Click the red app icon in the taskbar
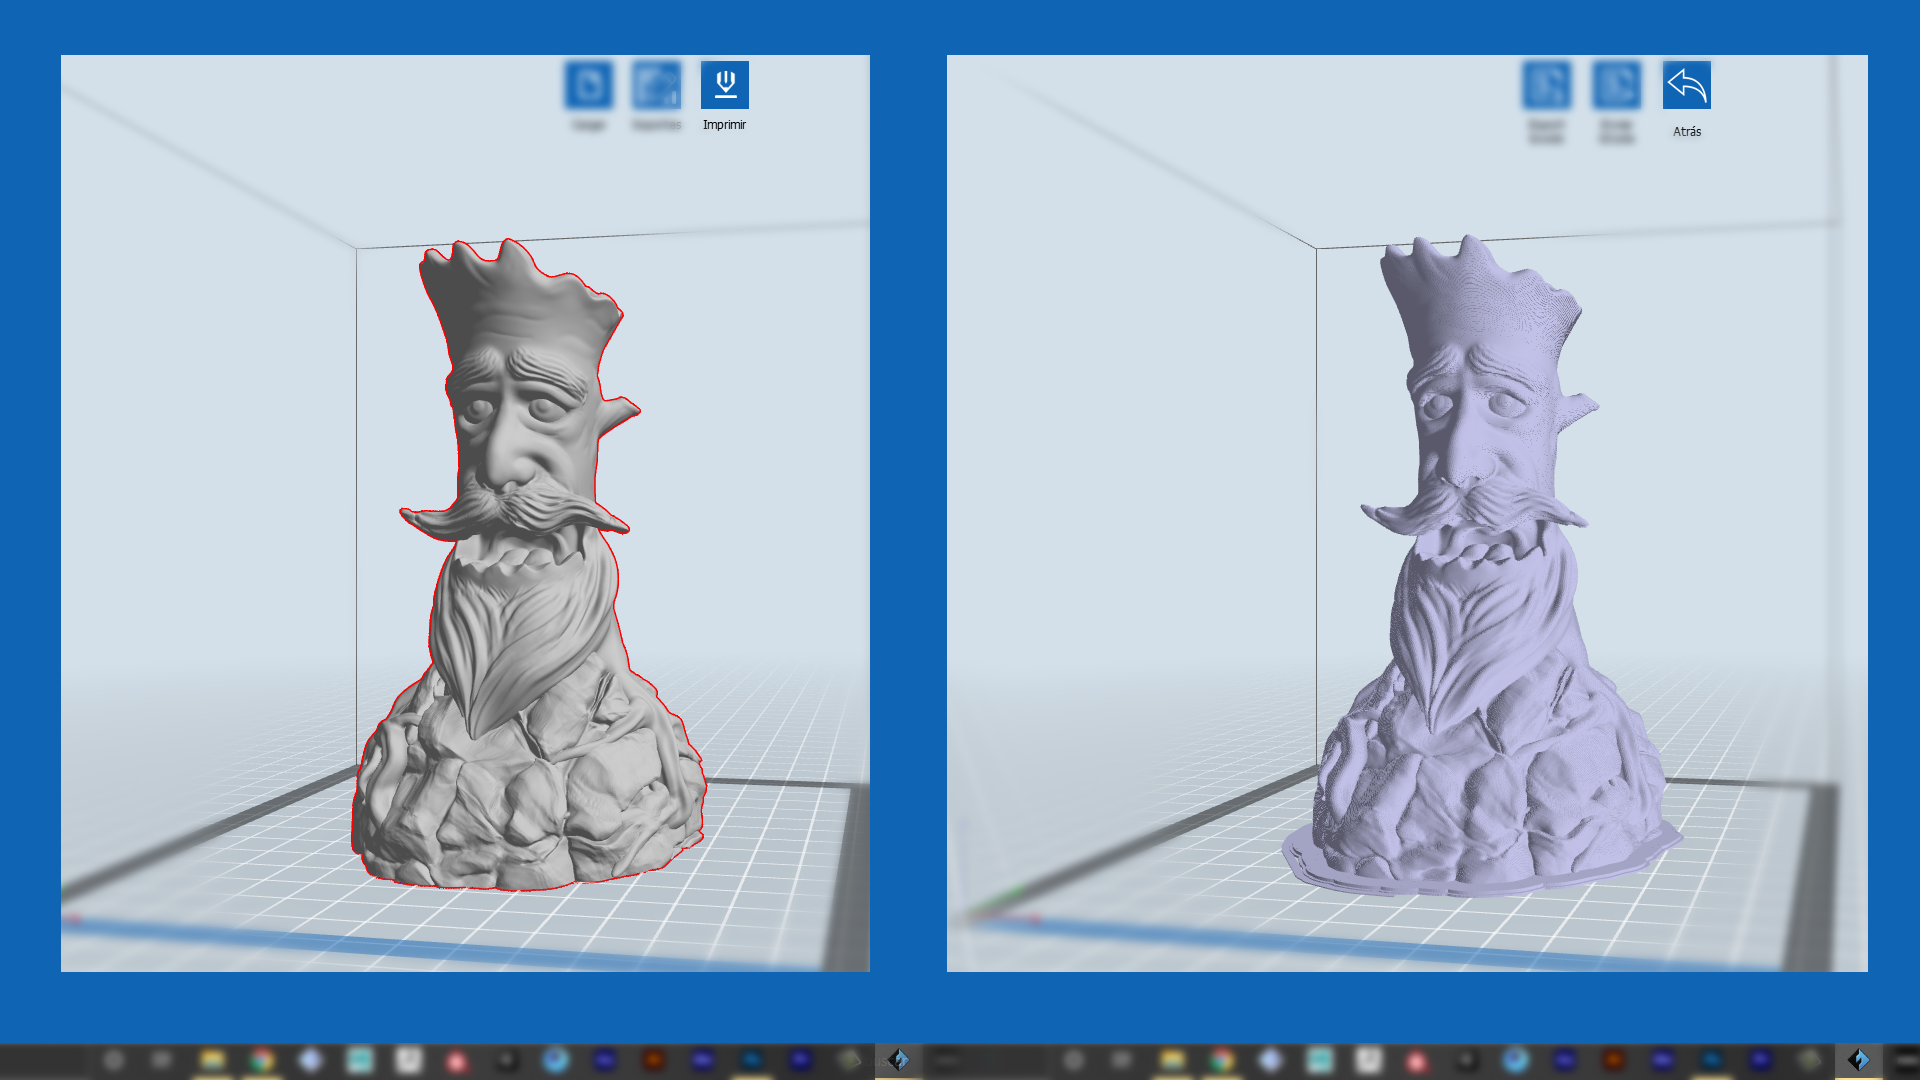 (x=456, y=1062)
